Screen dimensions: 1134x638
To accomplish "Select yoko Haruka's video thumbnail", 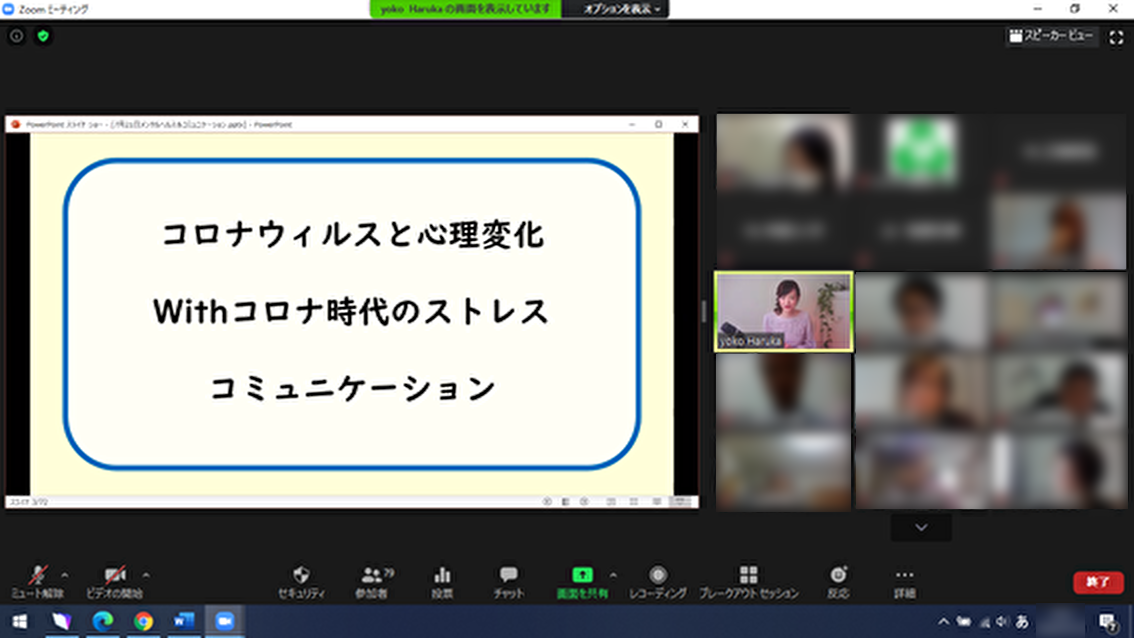I will tap(783, 312).
